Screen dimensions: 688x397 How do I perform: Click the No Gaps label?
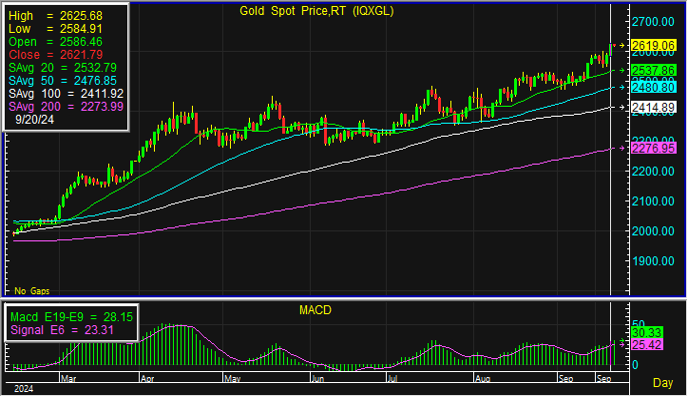click(x=32, y=291)
